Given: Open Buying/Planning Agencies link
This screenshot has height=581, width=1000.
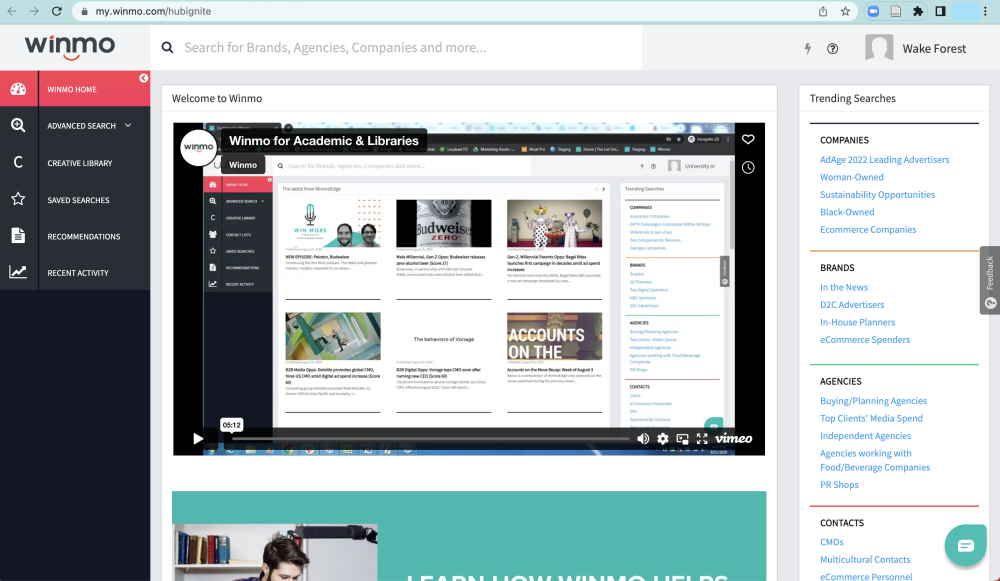Looking at the screenshot, I should point(873,401).
